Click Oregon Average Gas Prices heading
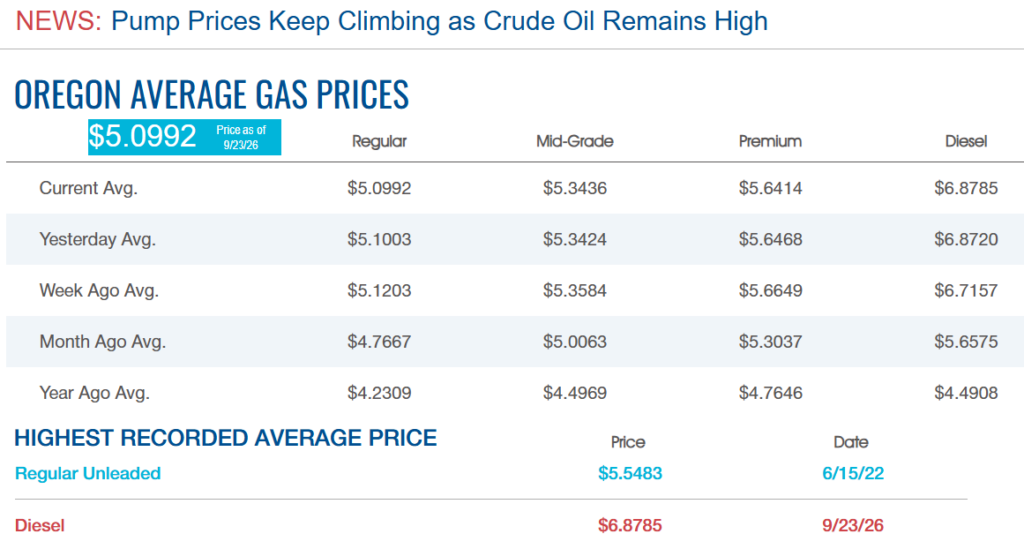1024x549 pixels. pos(212,94)
